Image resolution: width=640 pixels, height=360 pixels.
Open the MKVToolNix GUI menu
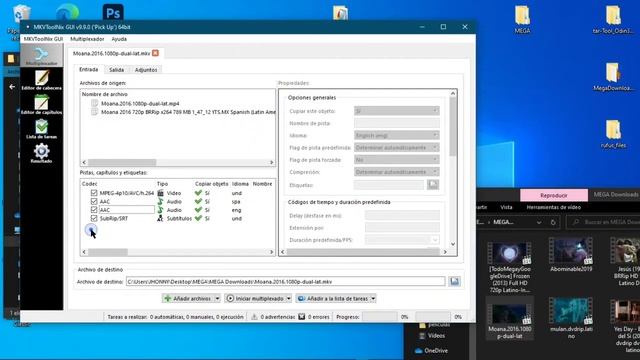pyautogui.click(x=43, y=39)
